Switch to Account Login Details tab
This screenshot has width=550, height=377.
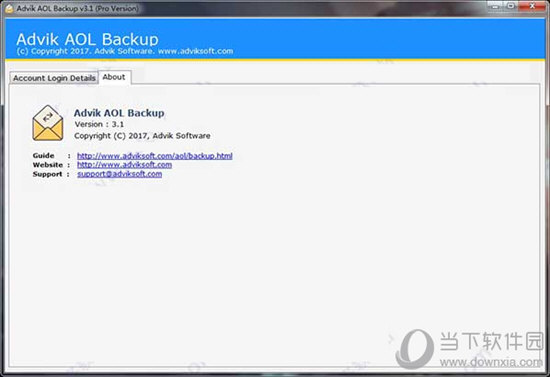point(54,78)
